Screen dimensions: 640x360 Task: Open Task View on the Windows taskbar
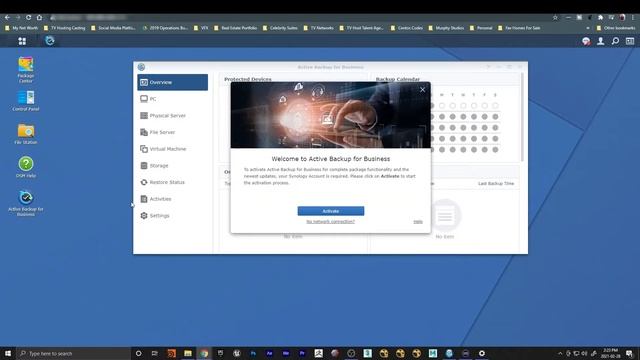pos(154,353)
